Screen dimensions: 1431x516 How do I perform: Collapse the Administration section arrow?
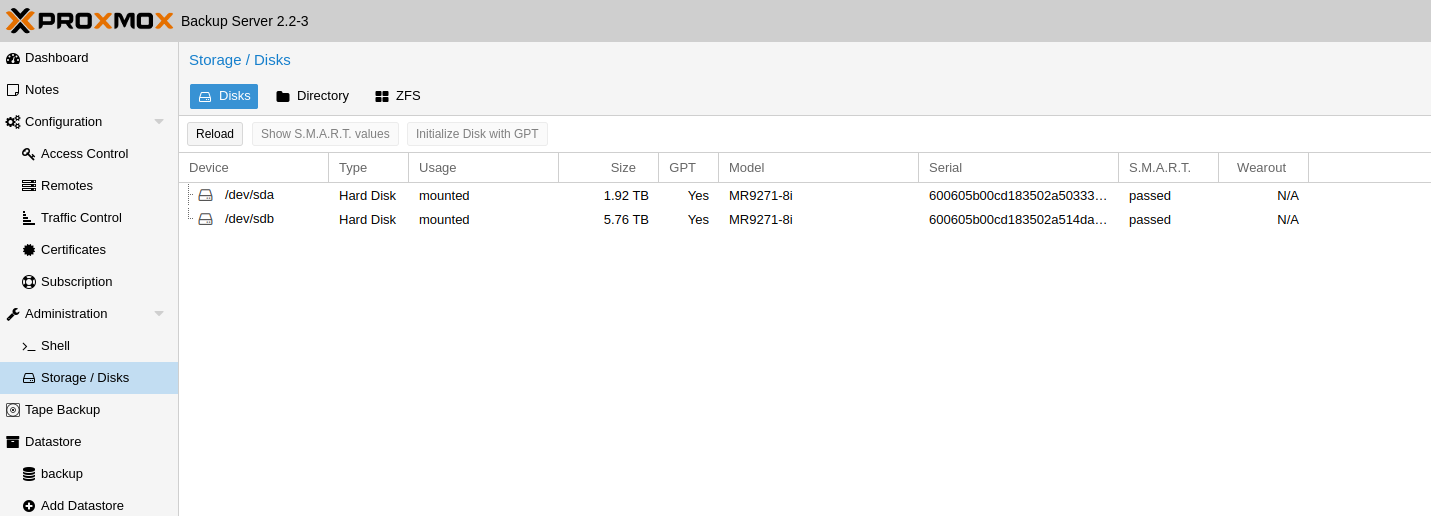[159, 314]
